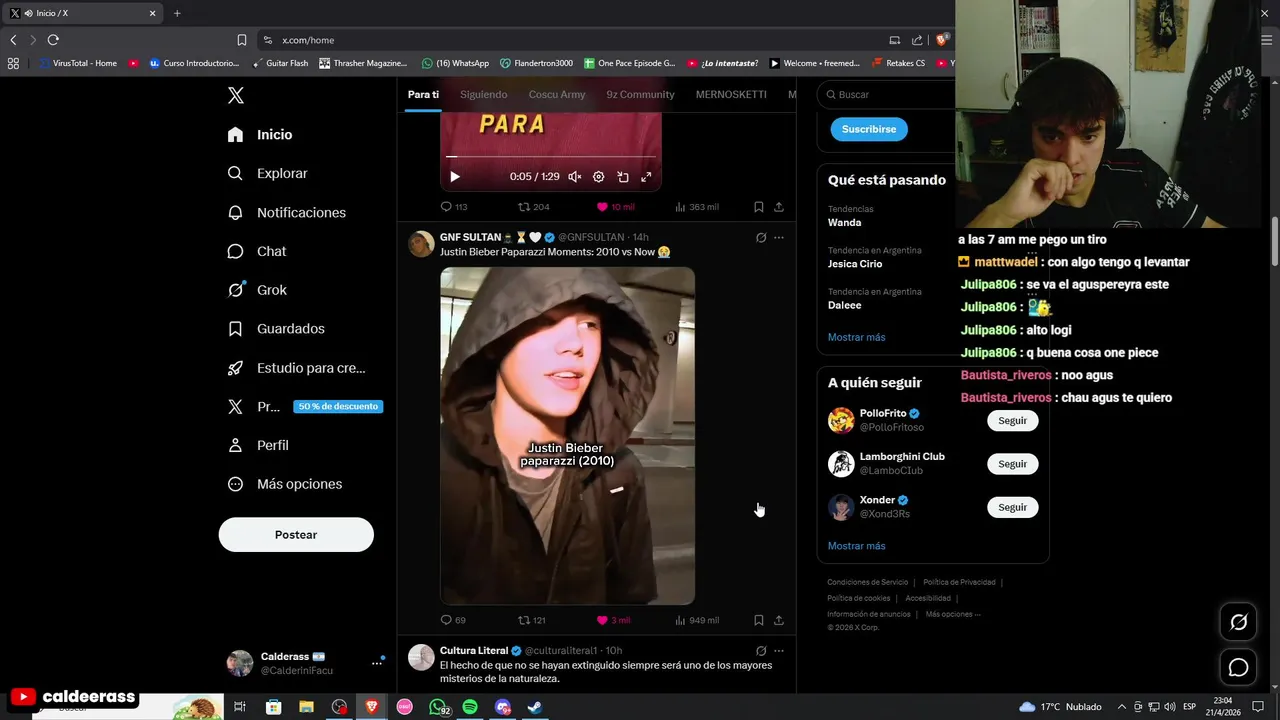
Task: Repost the post with 121 reposts
Action: pyautogui.click(x=532, y=620)
